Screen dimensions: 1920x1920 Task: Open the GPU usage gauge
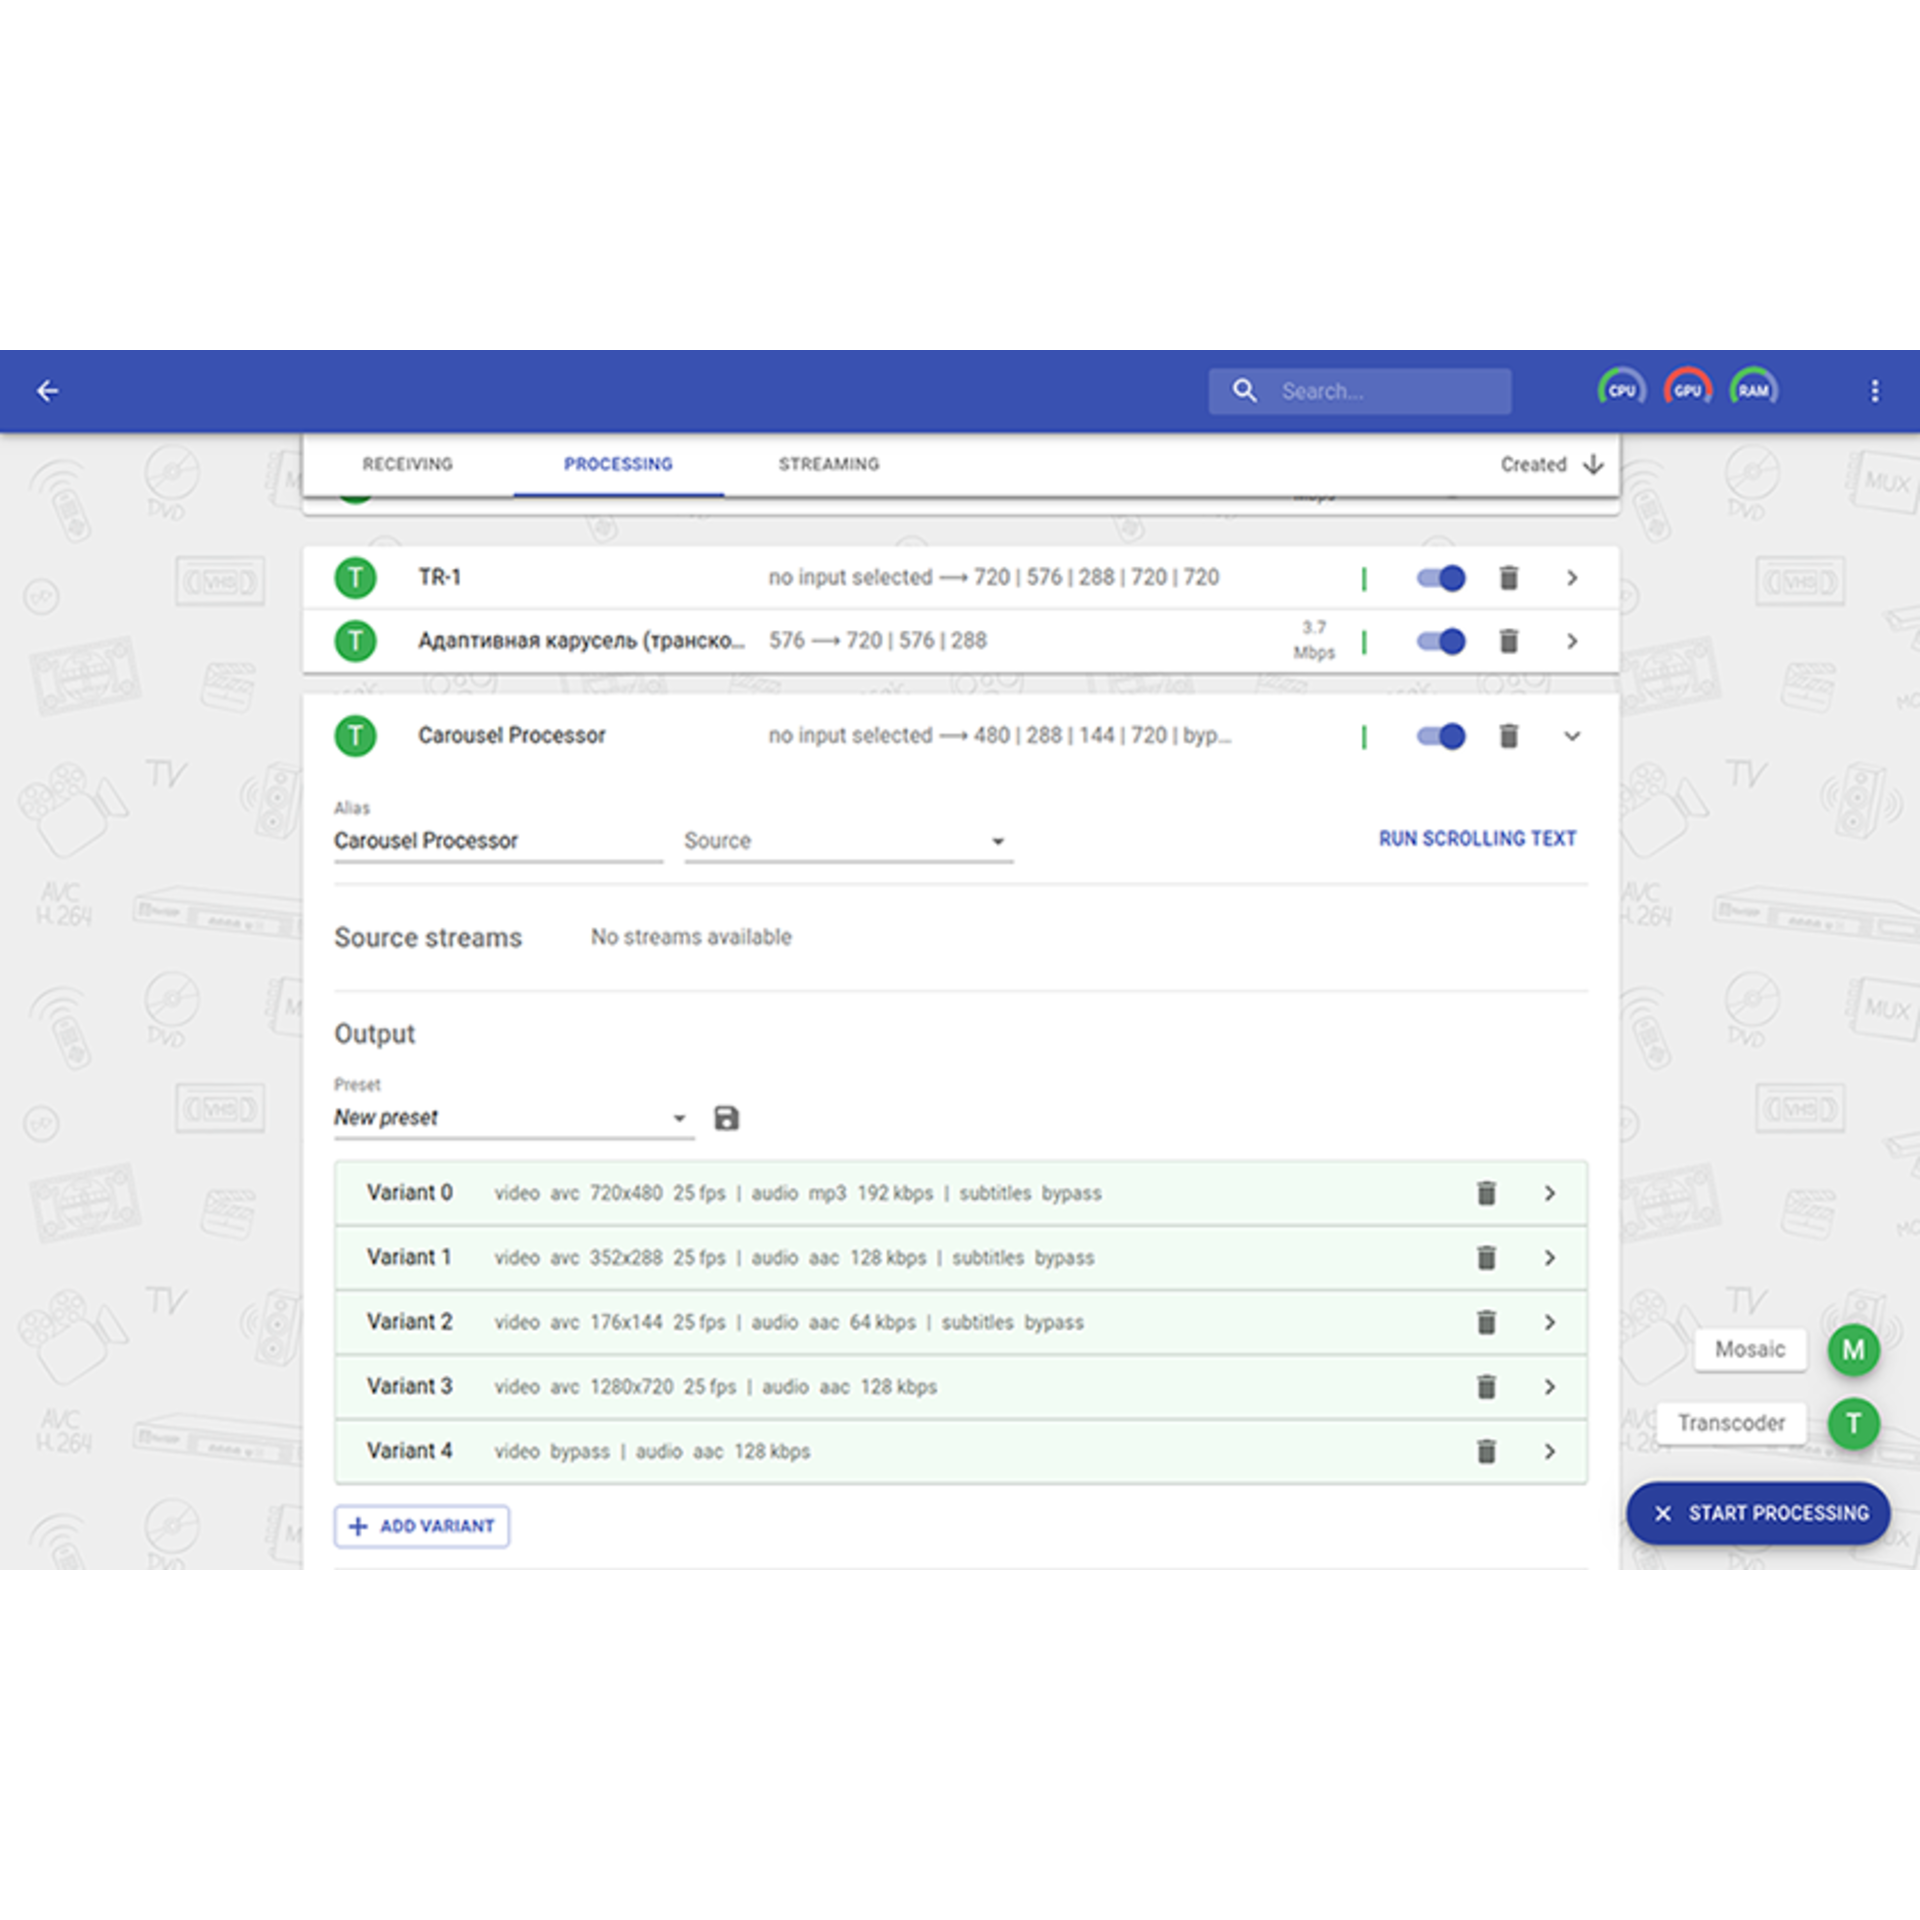pyautogui.click(x=1687, y=390)
